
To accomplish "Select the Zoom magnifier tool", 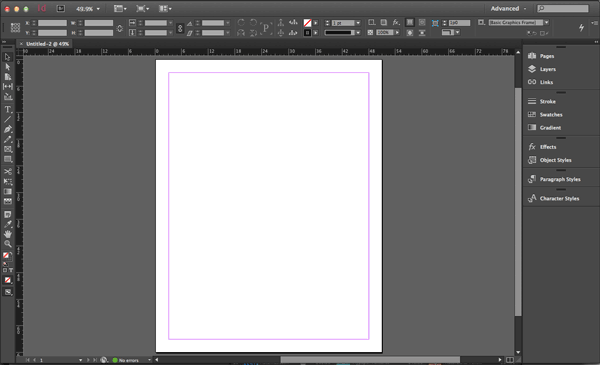I will coord(8,244).
